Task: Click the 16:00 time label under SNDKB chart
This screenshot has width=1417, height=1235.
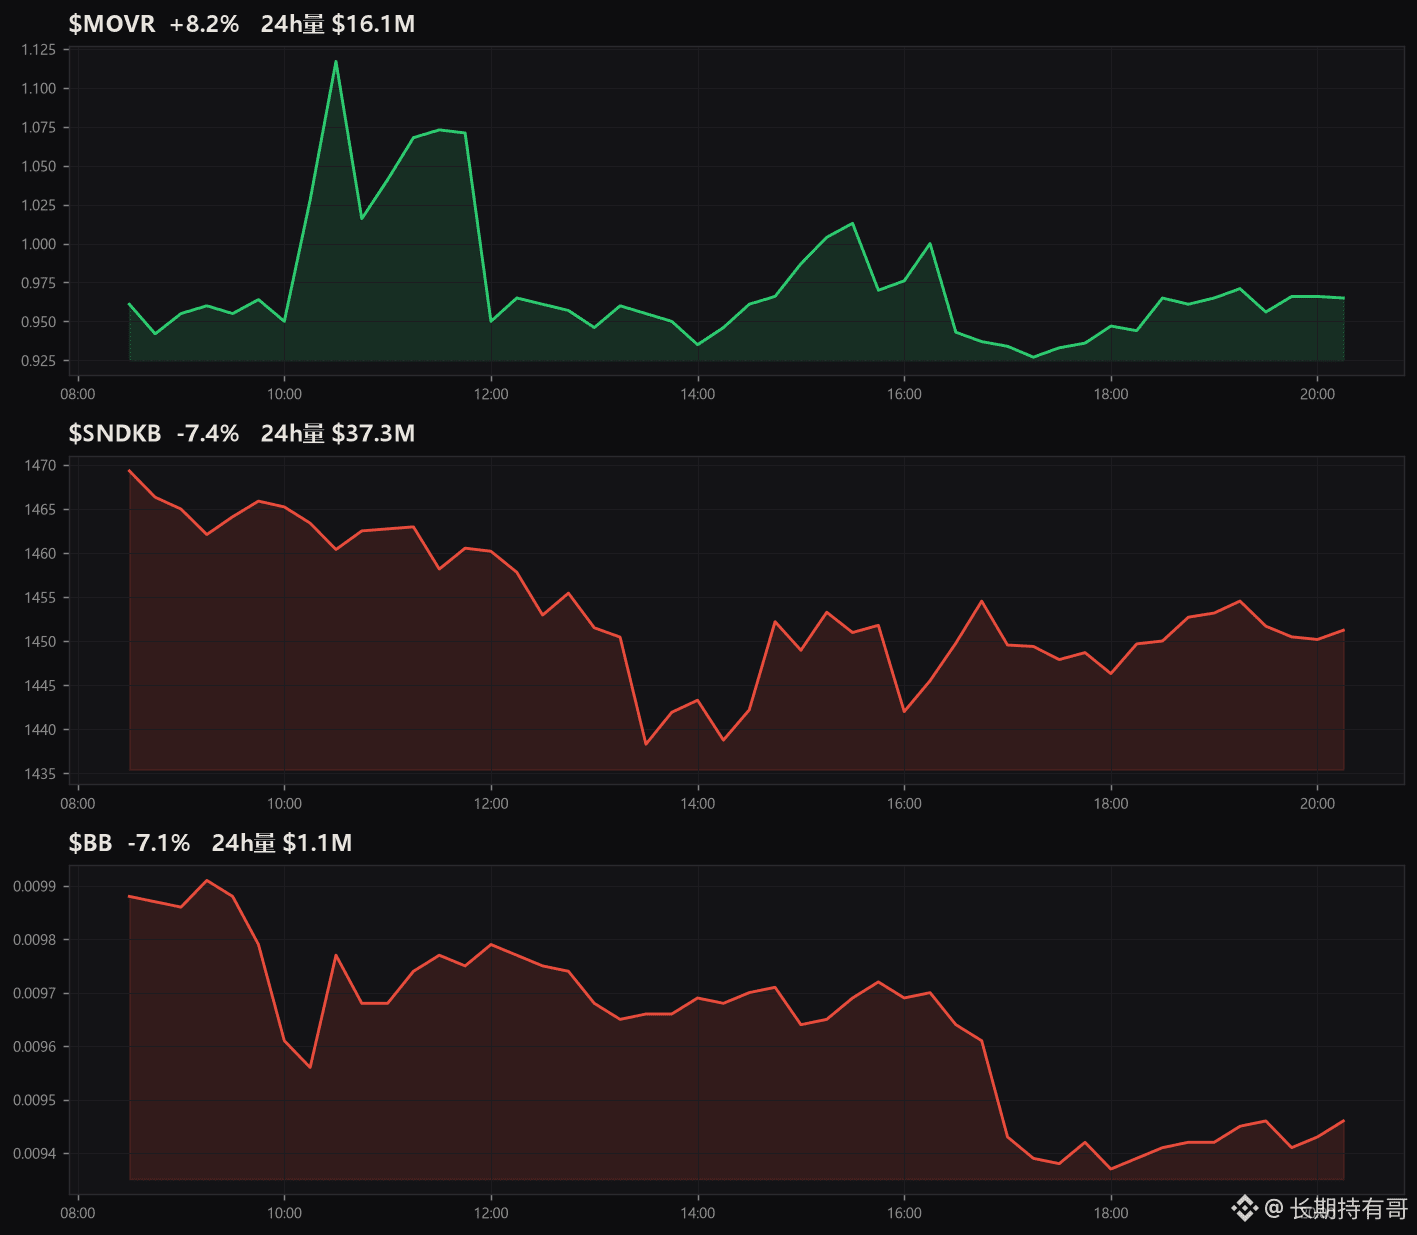Action: pyautogui.click(x=904, y=804)
